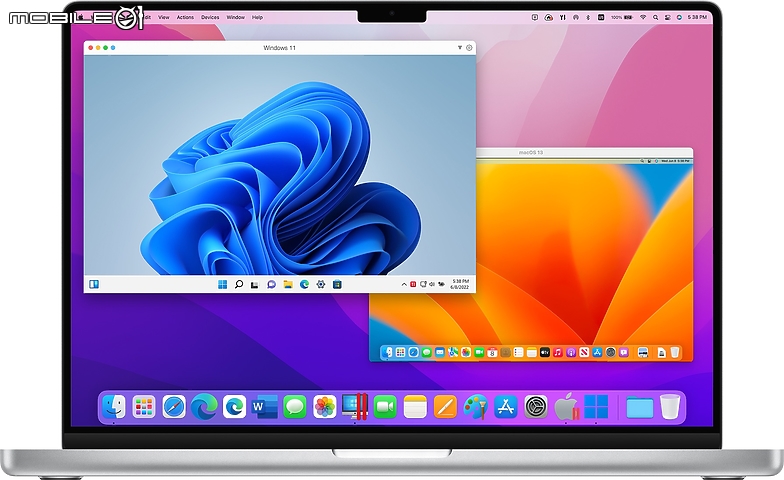Open Spotlight search in the menu bar
Screen dimensions: 784x480
point(655,17)
